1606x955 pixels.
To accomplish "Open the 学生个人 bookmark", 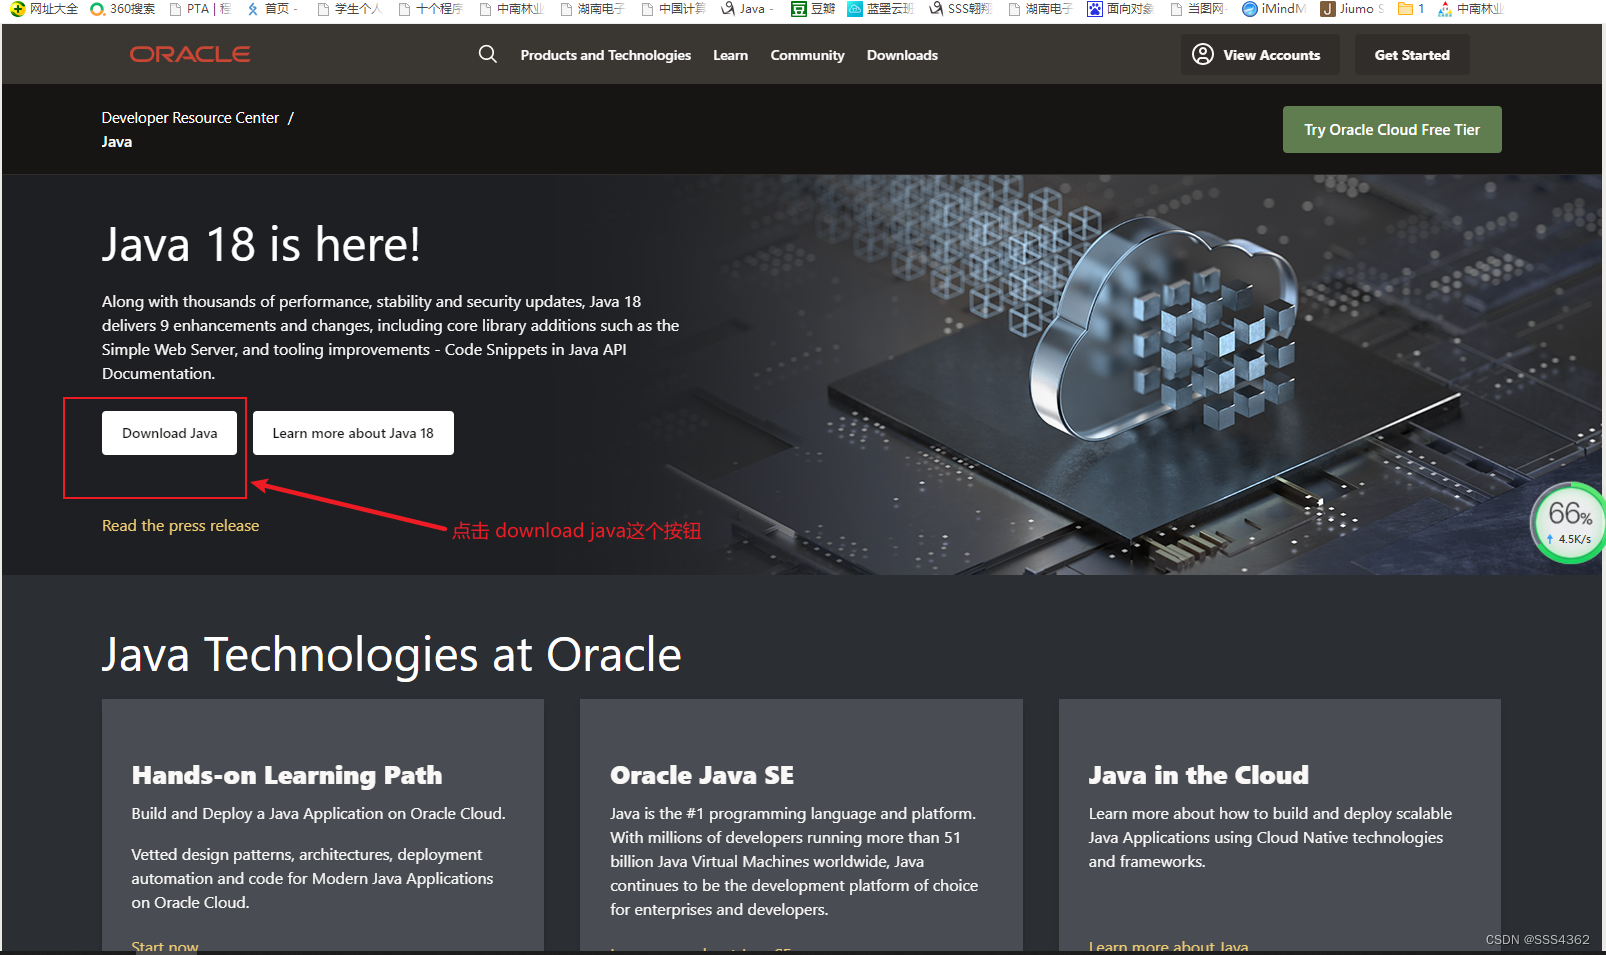I will pyautogui.click(x=349, y=9).
